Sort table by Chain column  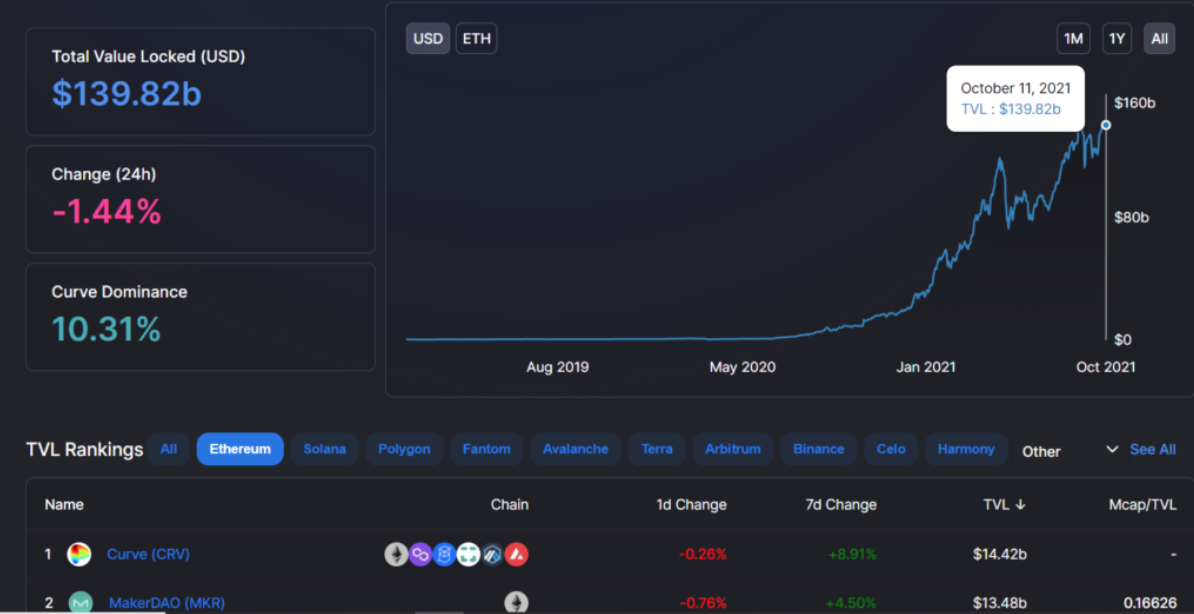pos(509,504)
